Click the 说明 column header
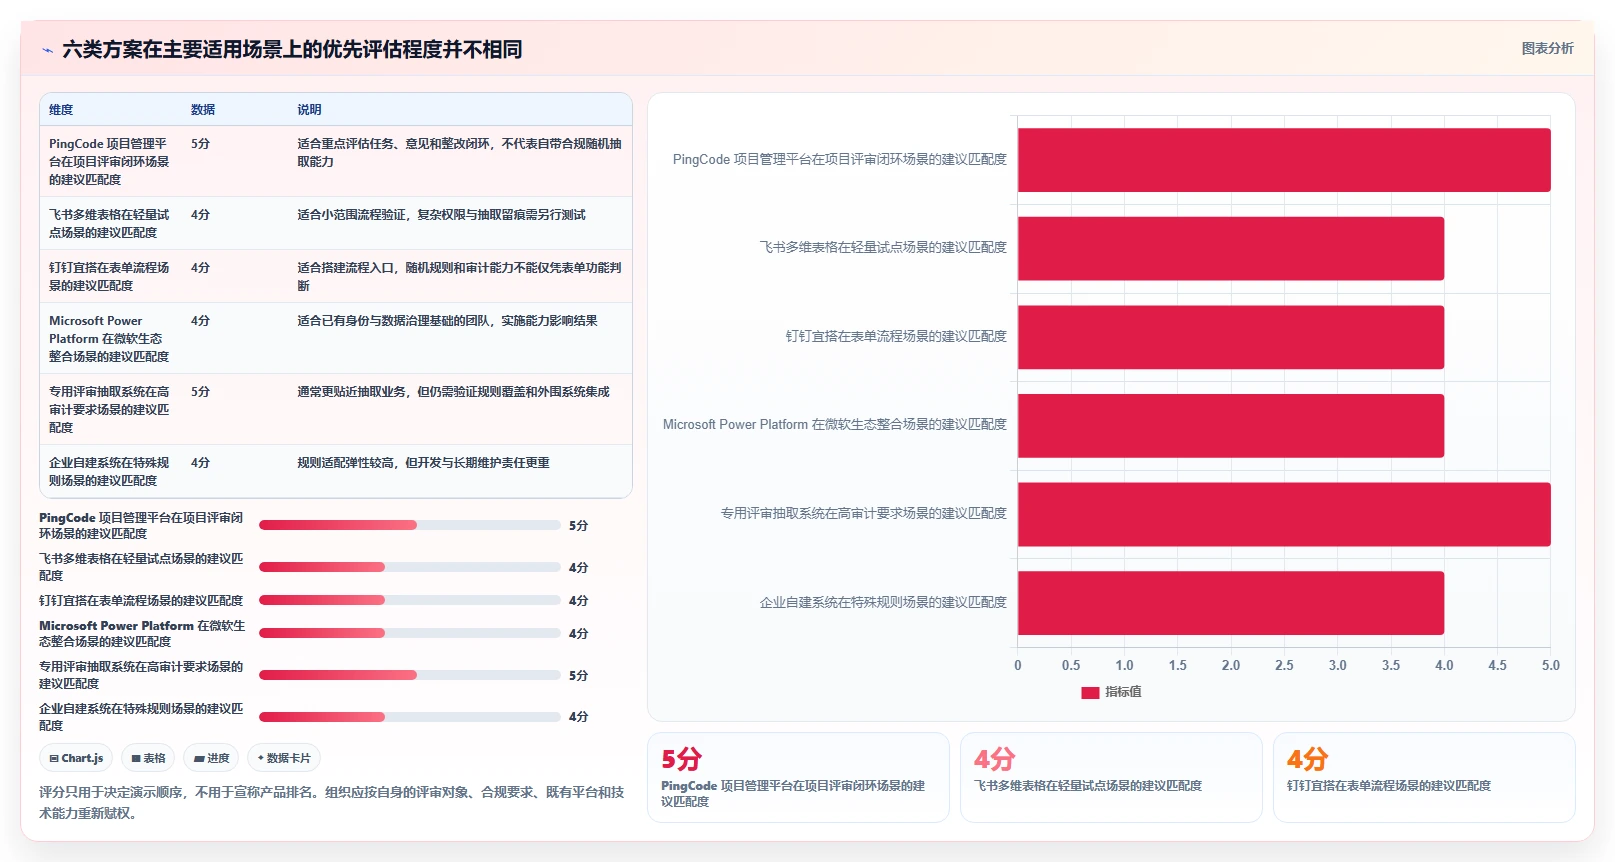 click(309, 110)
